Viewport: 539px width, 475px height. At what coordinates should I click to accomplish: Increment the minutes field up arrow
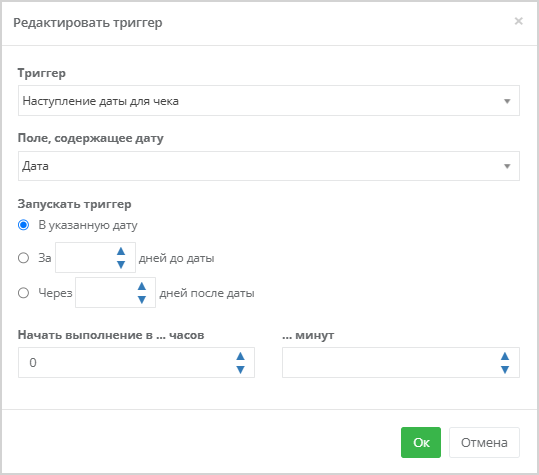[505, 356]
